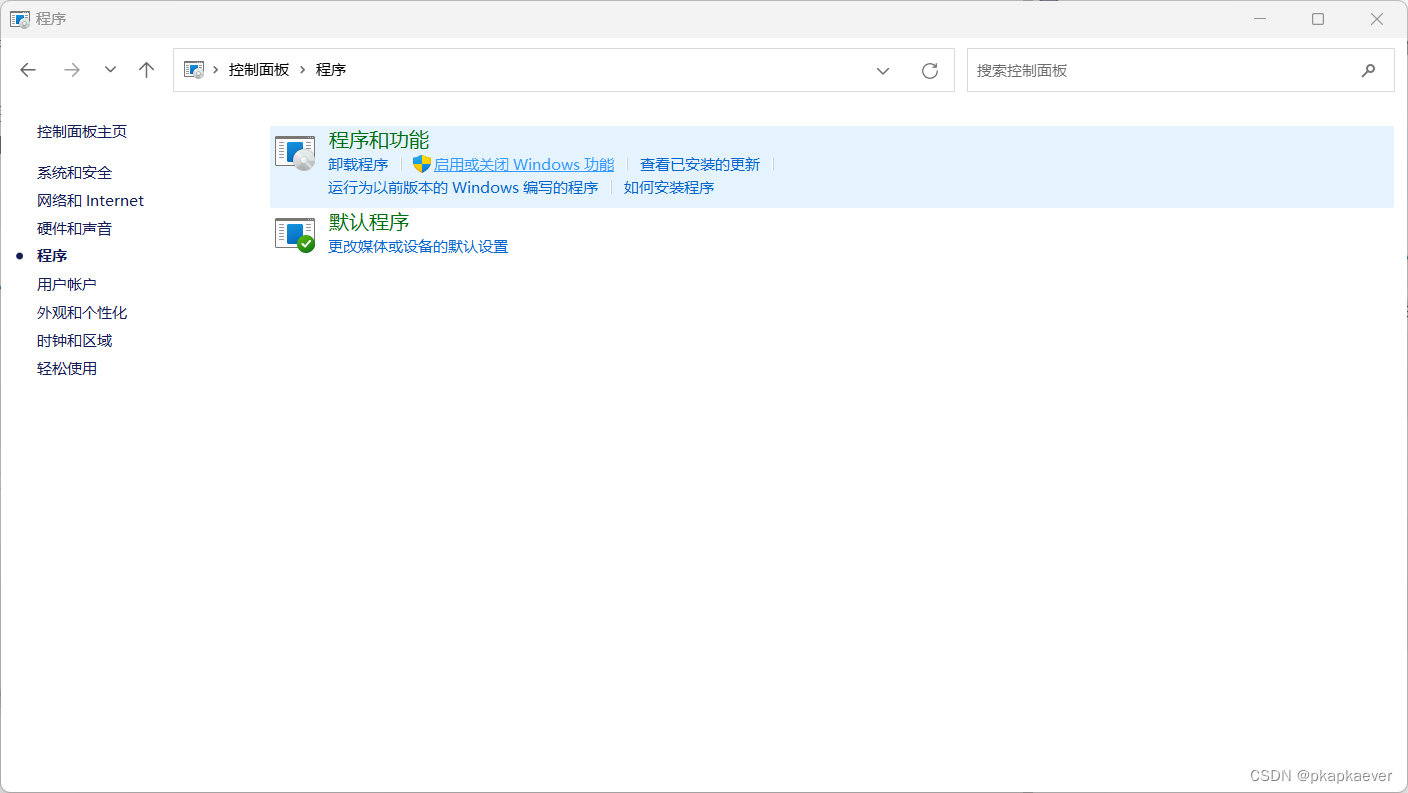The width and height of the screenshot is (1408, 793).
Task: Open the address bar dropdown chevron
Action: coord(883,70)
